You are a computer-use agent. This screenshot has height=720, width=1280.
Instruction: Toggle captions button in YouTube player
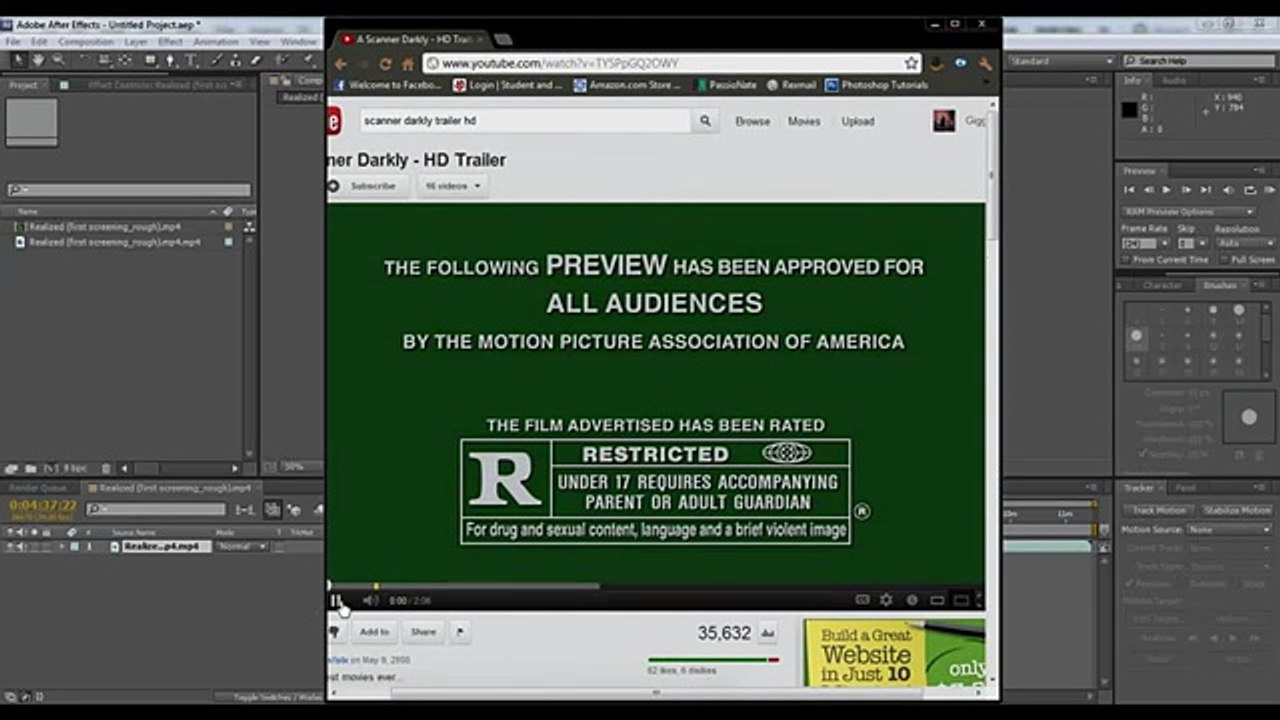pyautogui.click(x=862, y=600)
